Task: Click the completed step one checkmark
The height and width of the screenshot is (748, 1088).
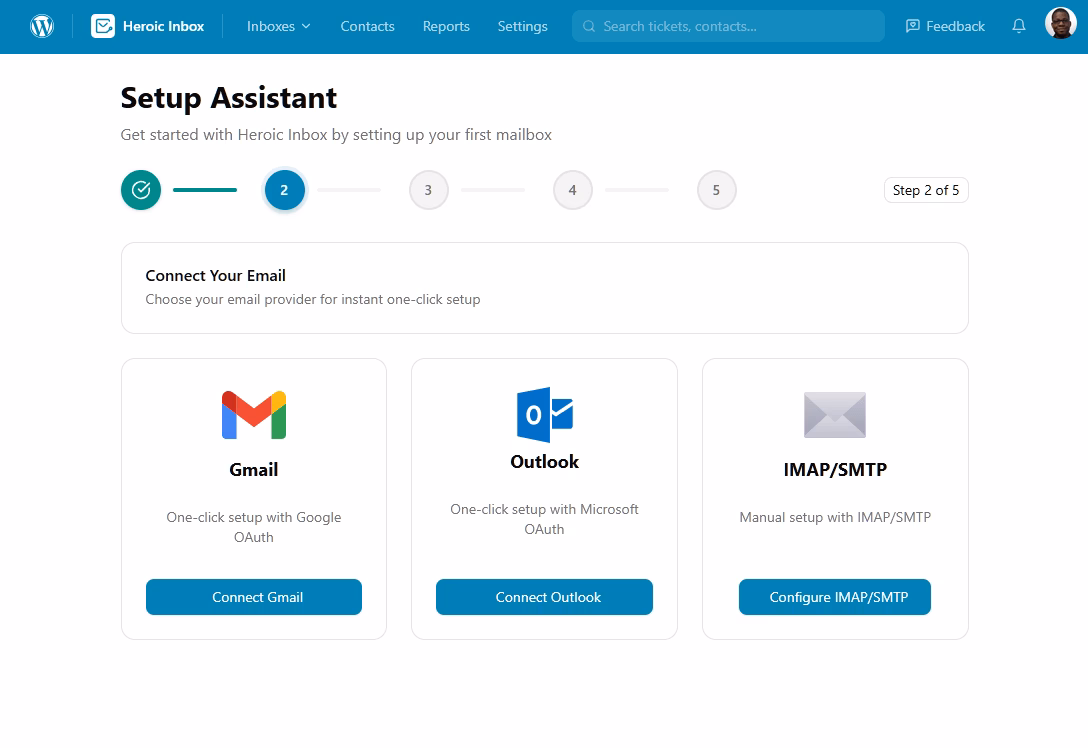Action: tap(141, 190)
